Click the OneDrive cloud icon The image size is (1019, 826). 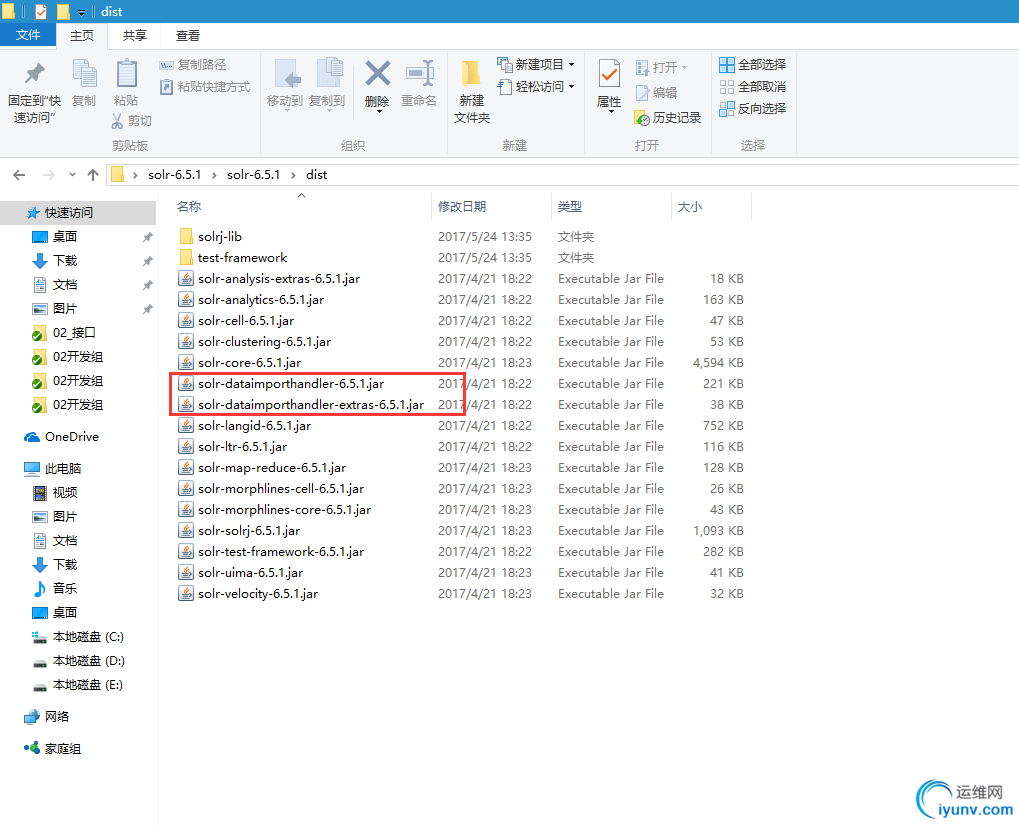pos(32,437)
